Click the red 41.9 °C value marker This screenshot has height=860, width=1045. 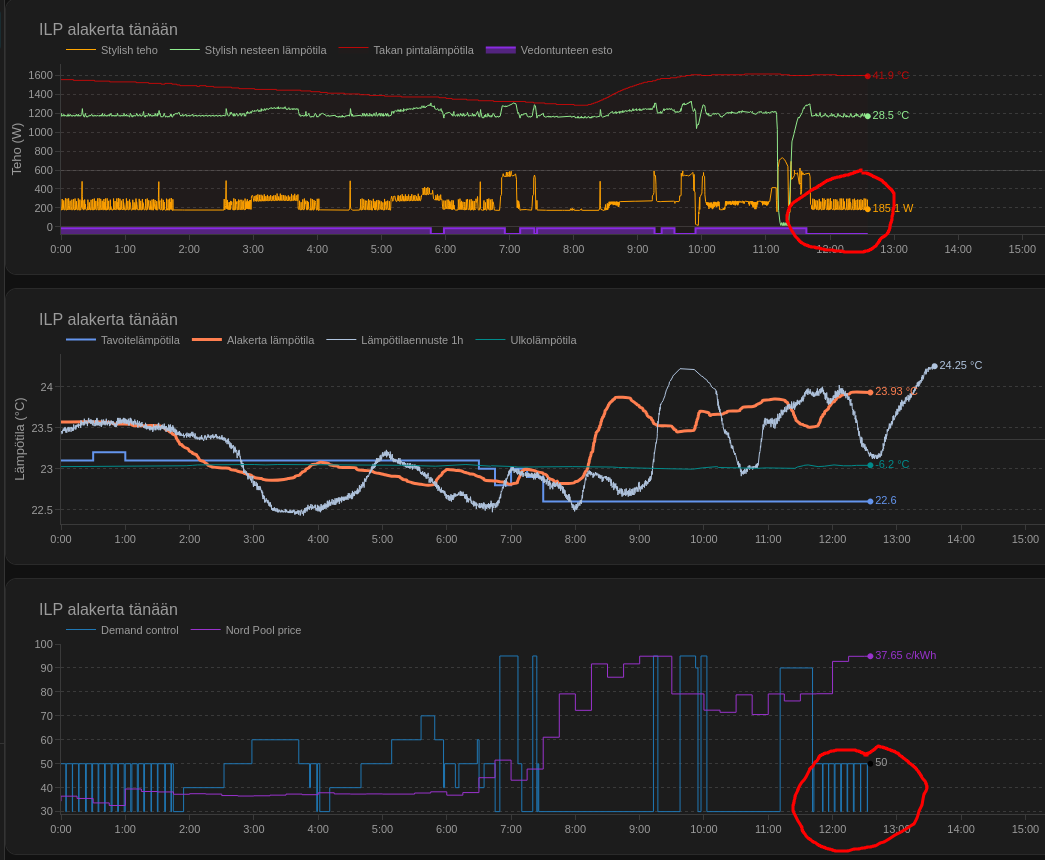pos(890,76)
